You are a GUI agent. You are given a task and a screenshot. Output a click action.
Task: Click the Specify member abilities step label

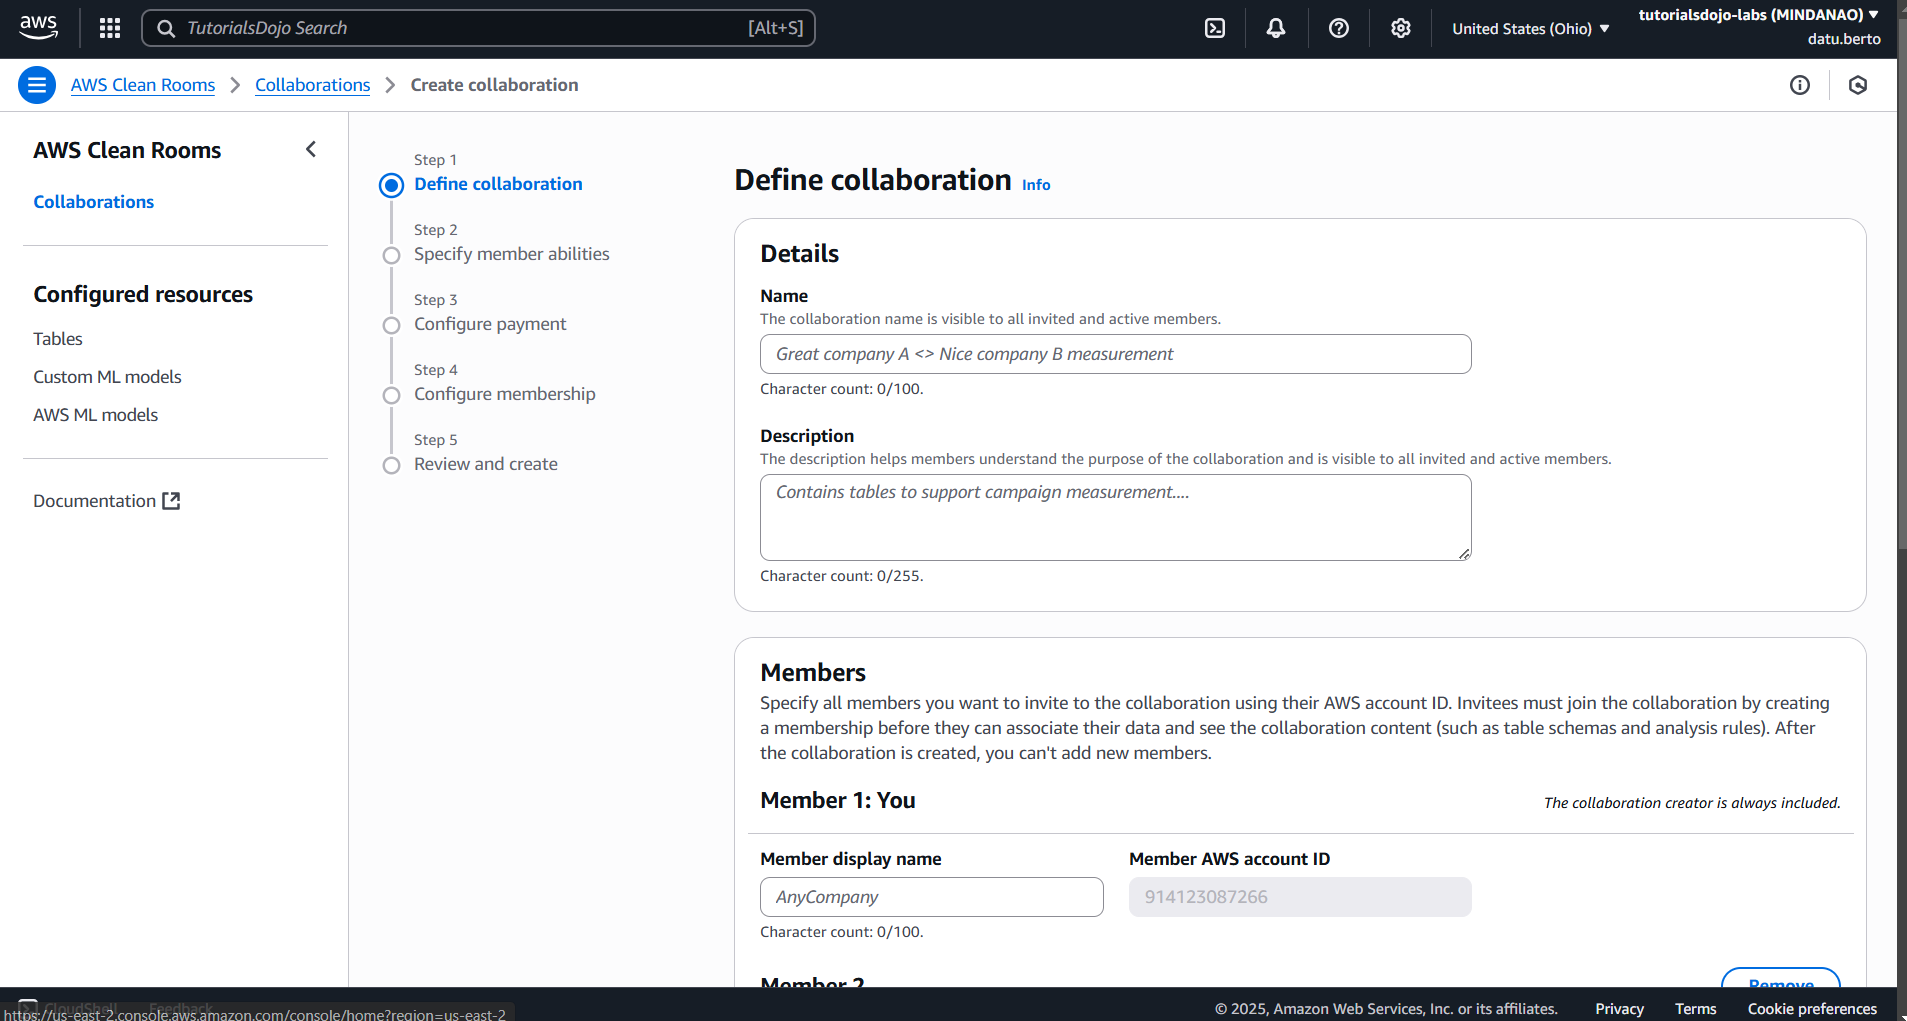pyautogui.click(x=512, y=254)
